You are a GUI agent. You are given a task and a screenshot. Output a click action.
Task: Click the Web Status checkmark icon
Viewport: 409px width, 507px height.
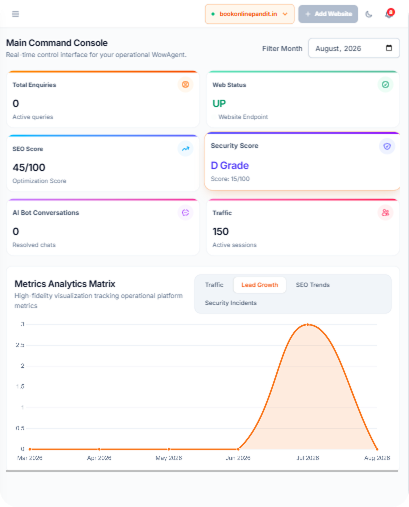(385, 85)
